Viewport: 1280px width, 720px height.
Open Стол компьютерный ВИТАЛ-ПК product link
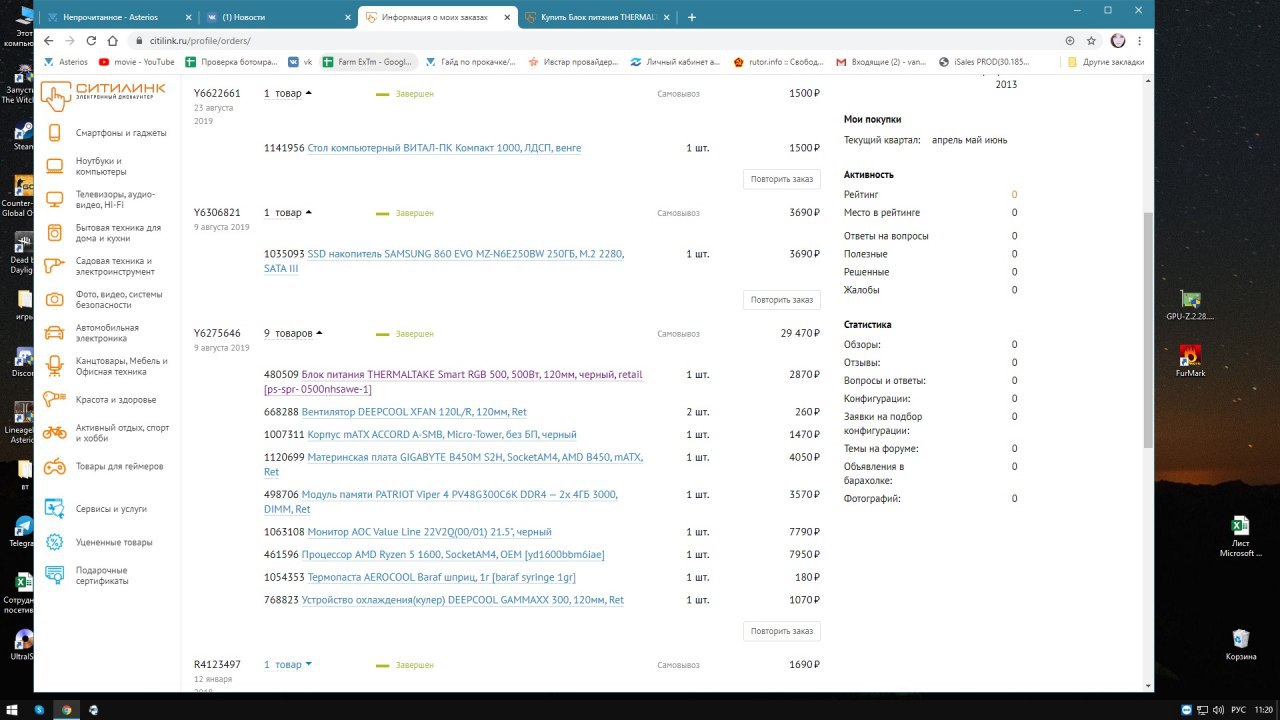[x=444, y=148]
